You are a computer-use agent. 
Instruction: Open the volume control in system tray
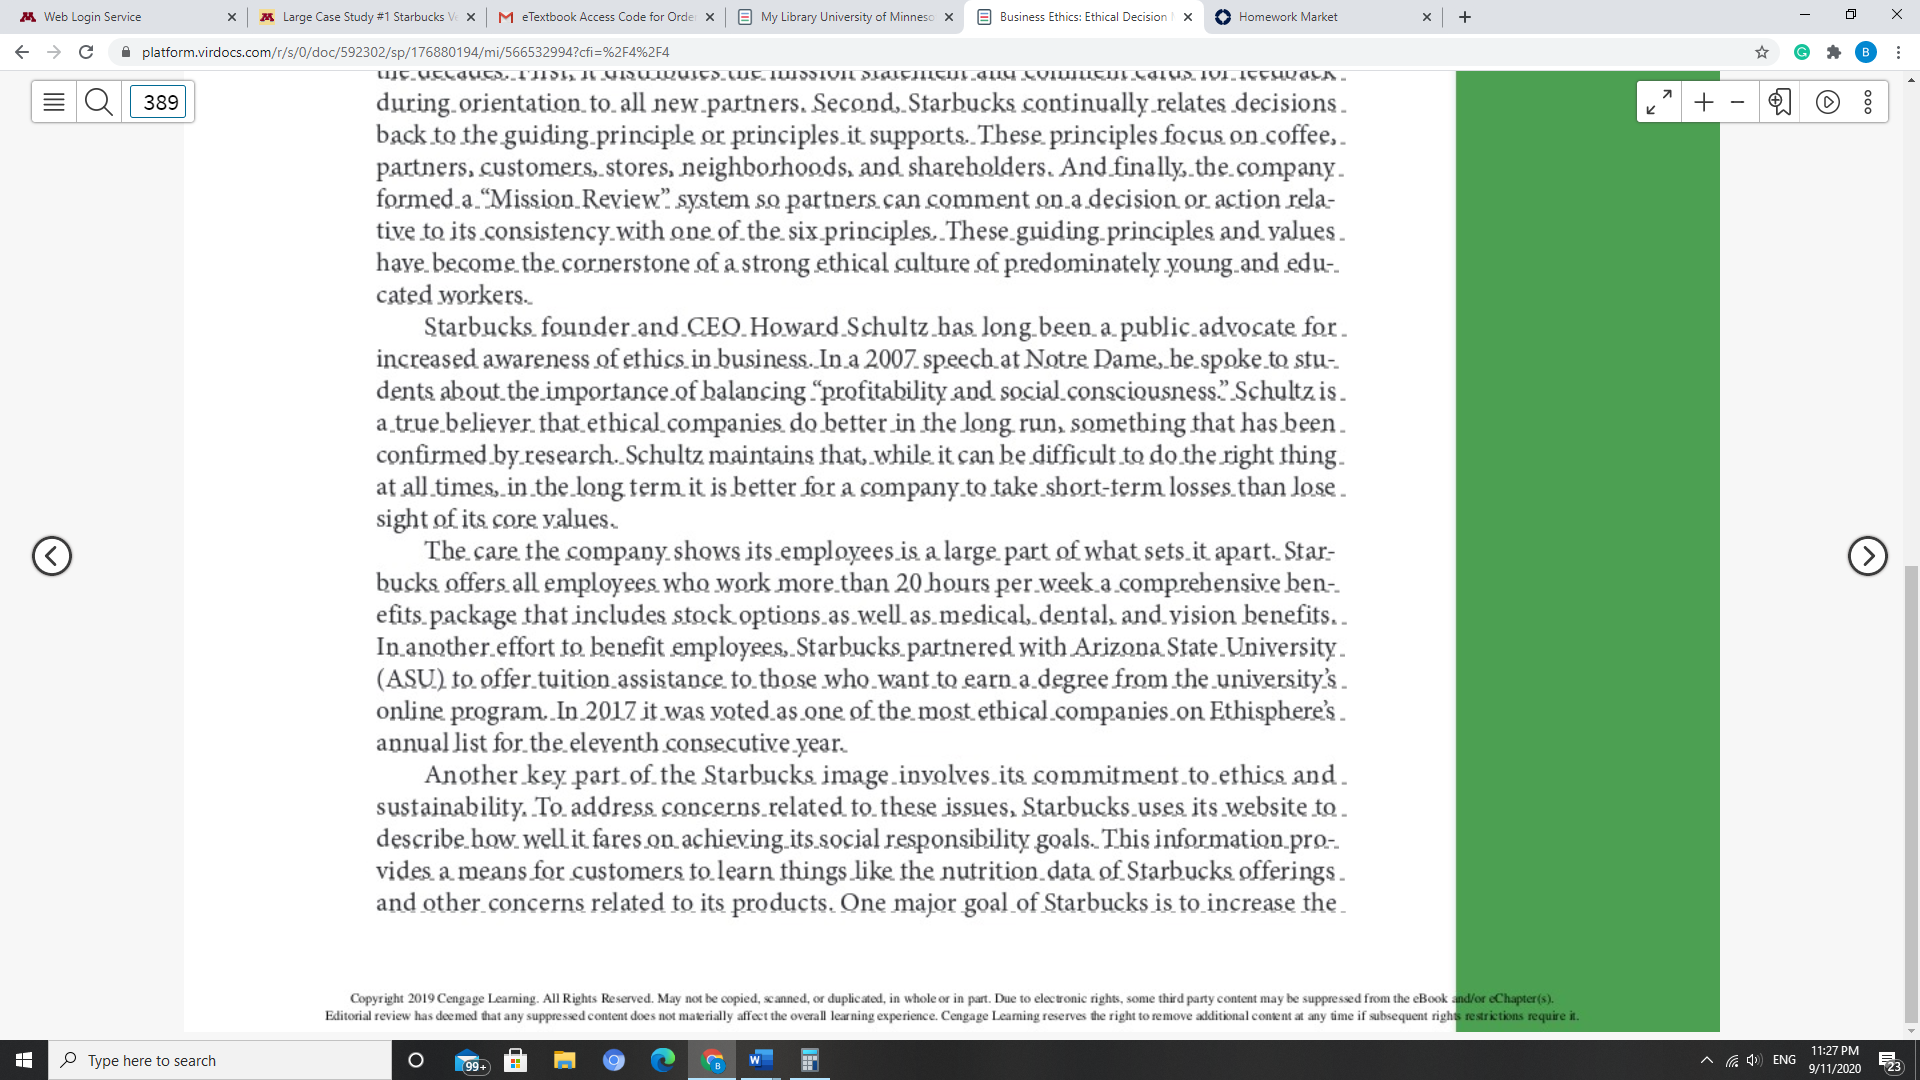point(1755,1060)
